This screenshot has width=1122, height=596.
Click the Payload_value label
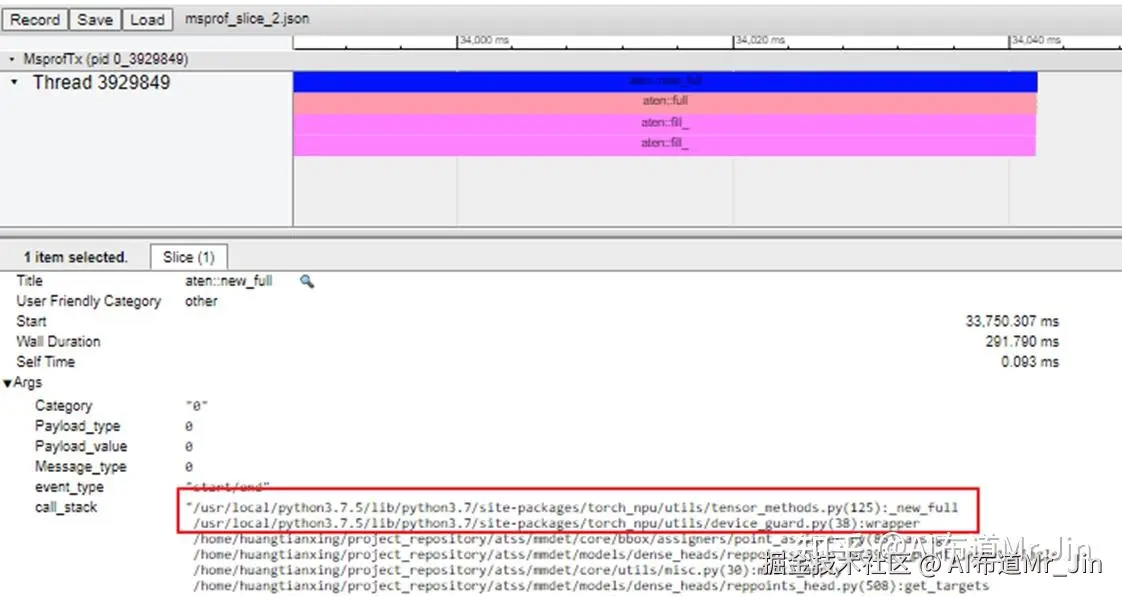81,446
